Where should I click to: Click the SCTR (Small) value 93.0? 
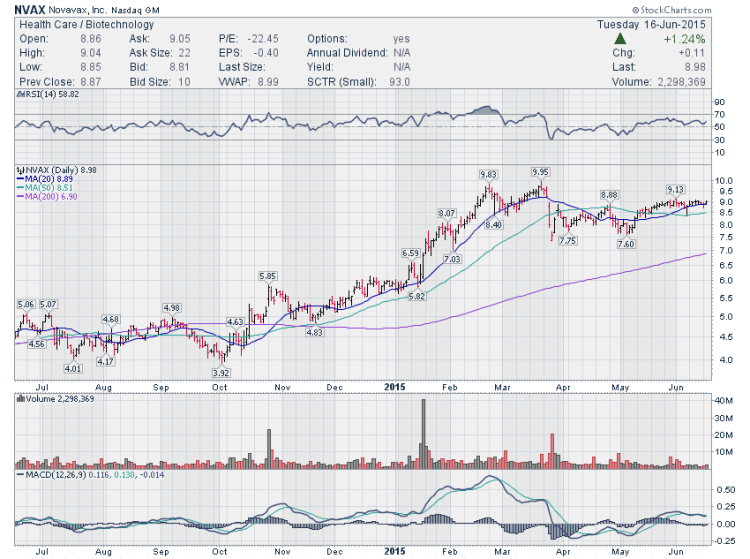(399, 82)
